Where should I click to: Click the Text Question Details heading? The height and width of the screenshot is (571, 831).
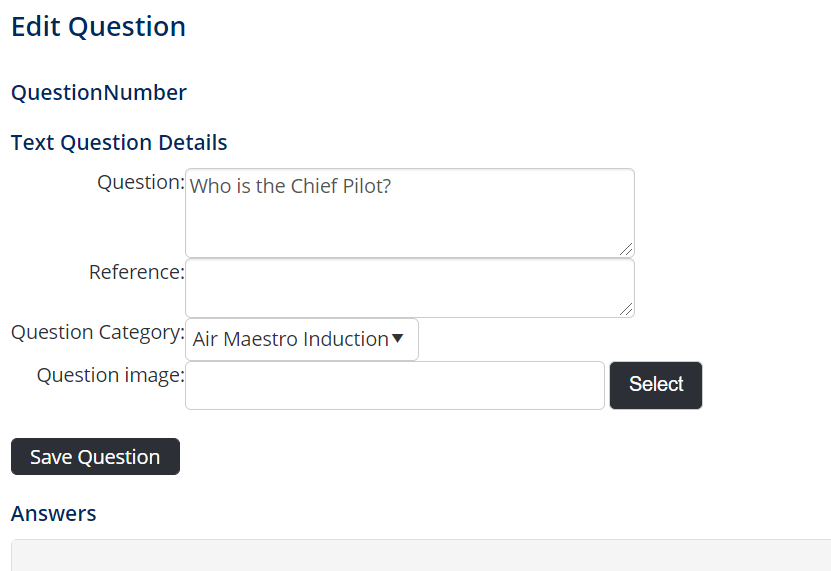click(x=119, y=143)
